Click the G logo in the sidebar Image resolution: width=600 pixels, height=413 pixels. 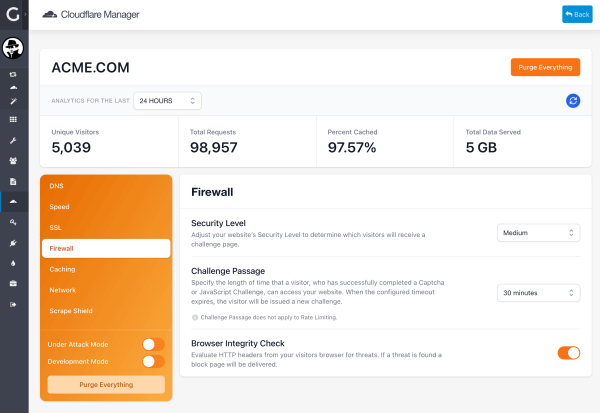point(13,15)
